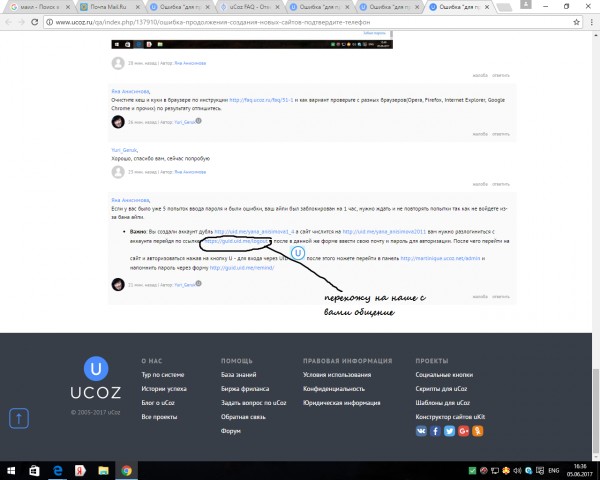Screen dimensions: 600x480
Task: Open the faq.ucoz.ru/faq/51-1 instruction link
Action: pos(261,100)
